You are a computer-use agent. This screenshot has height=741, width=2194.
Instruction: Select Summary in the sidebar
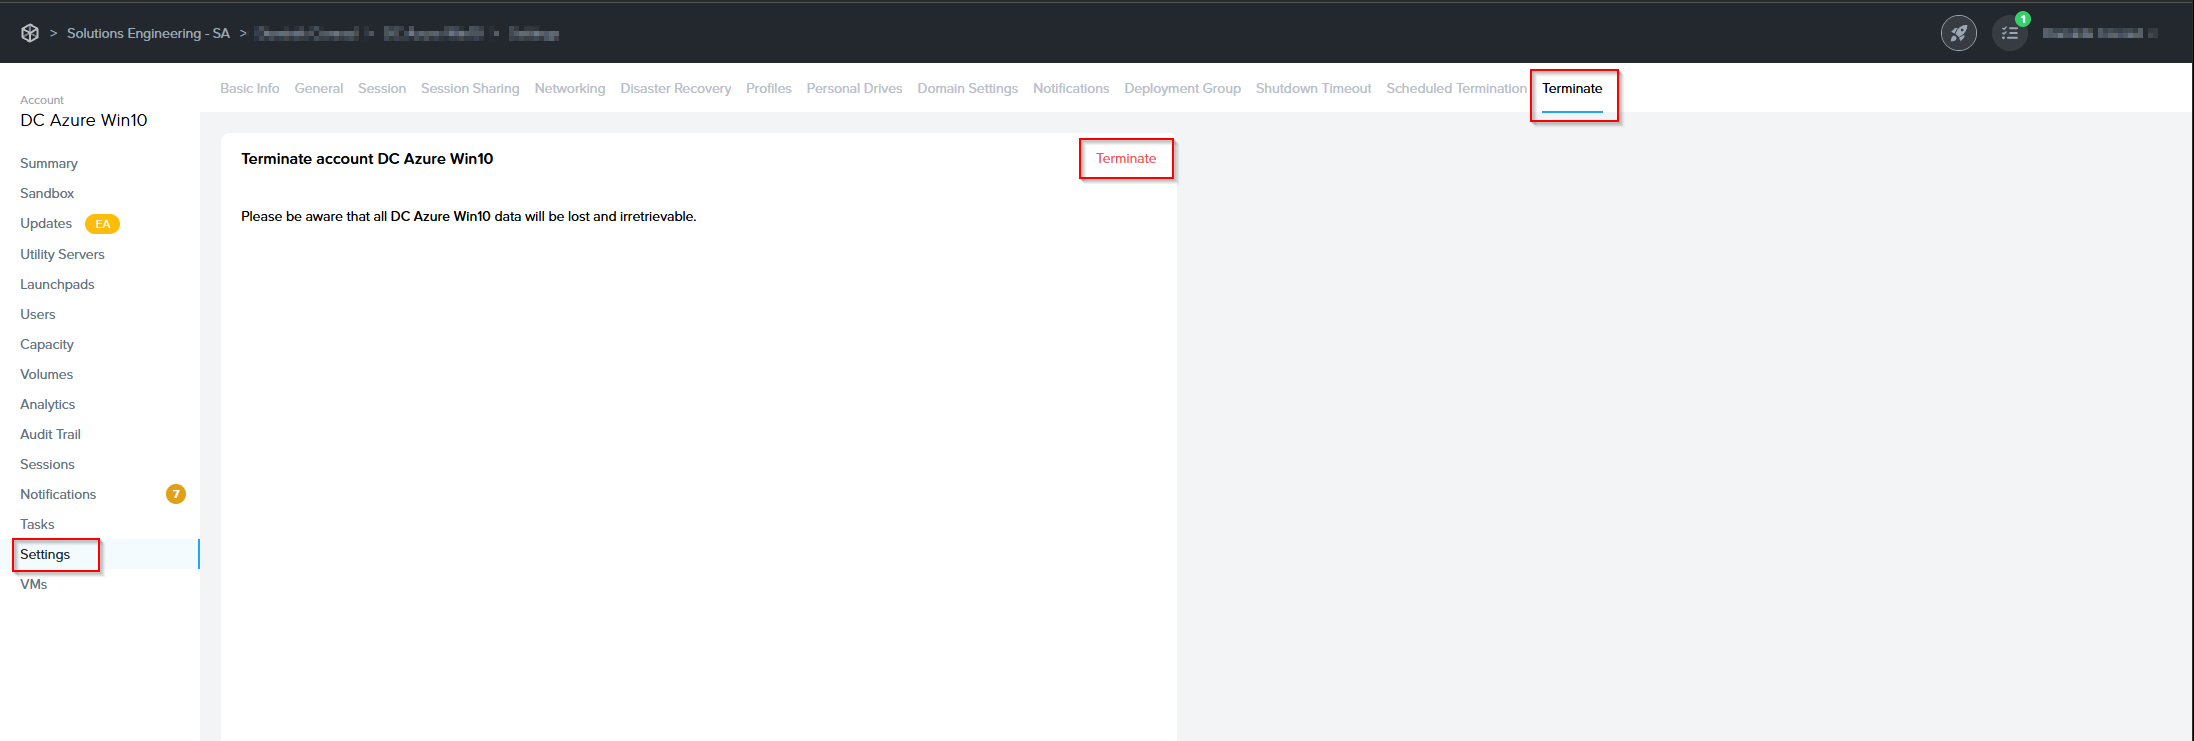[49, 163]
